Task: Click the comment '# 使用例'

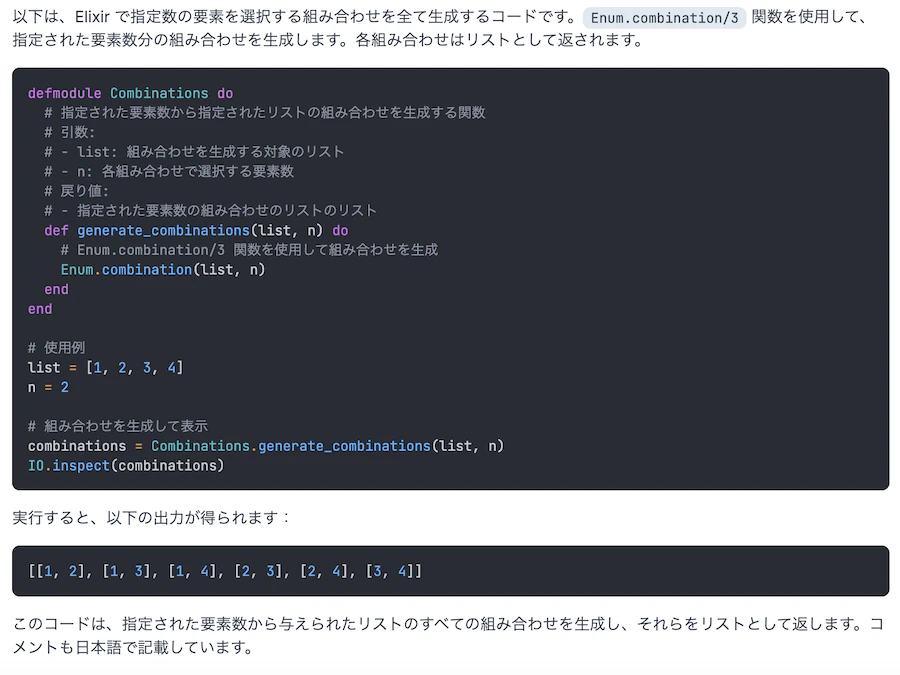Action: pos(56,348)
